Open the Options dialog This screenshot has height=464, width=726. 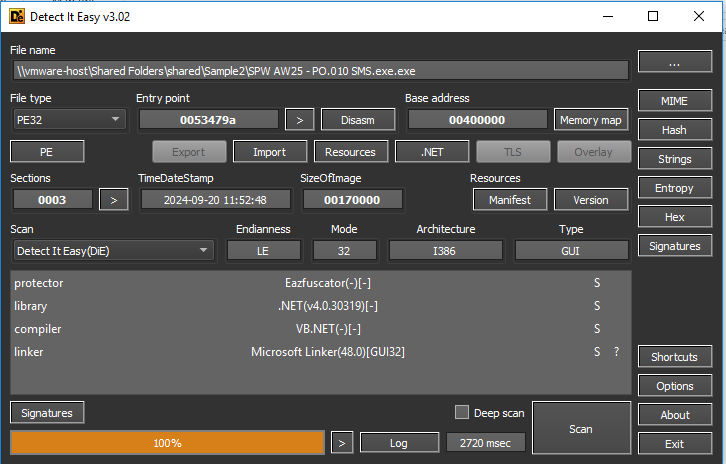click(x=675, y=386)
